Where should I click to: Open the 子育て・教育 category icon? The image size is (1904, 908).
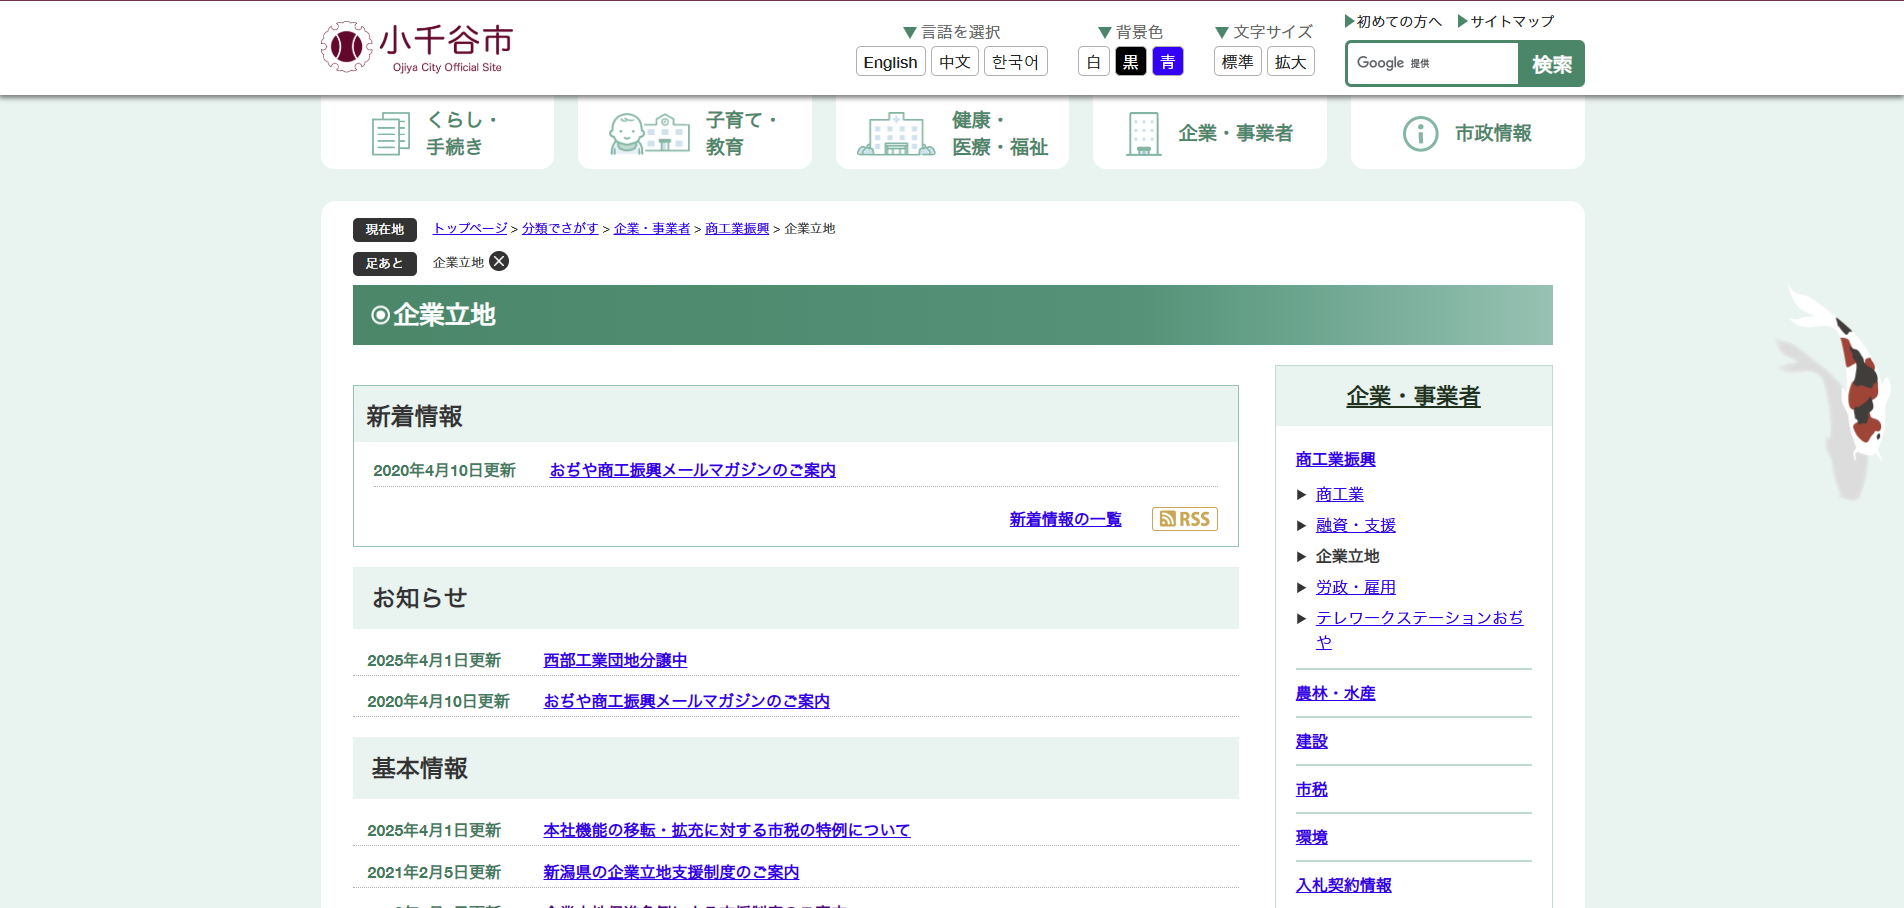pos(649,133)
